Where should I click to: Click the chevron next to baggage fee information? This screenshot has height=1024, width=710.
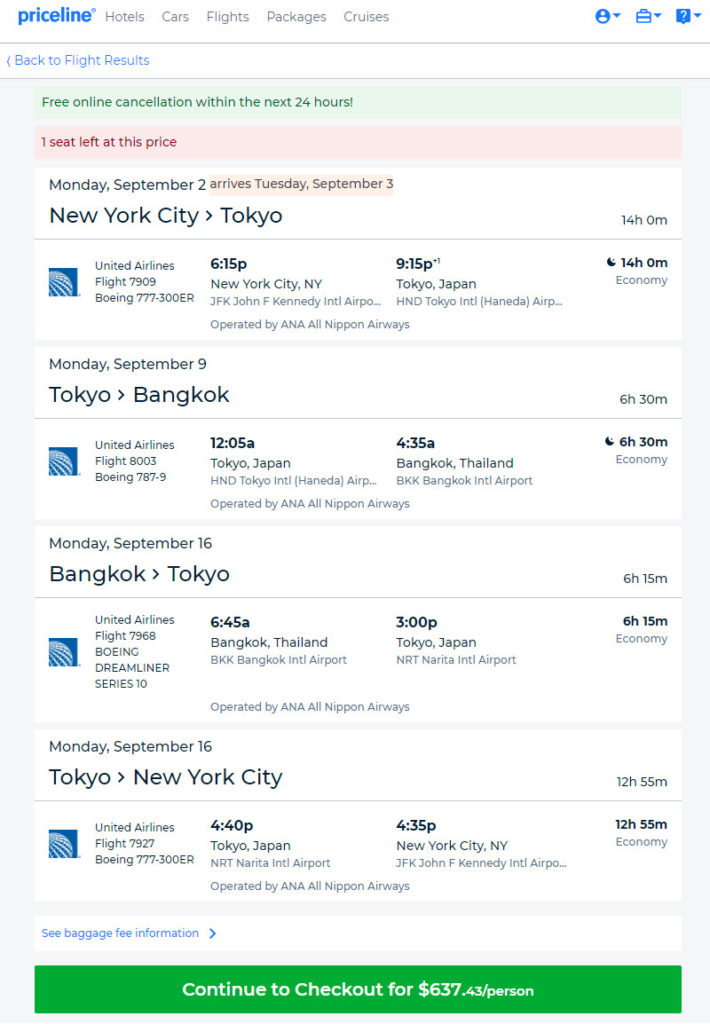212,934
